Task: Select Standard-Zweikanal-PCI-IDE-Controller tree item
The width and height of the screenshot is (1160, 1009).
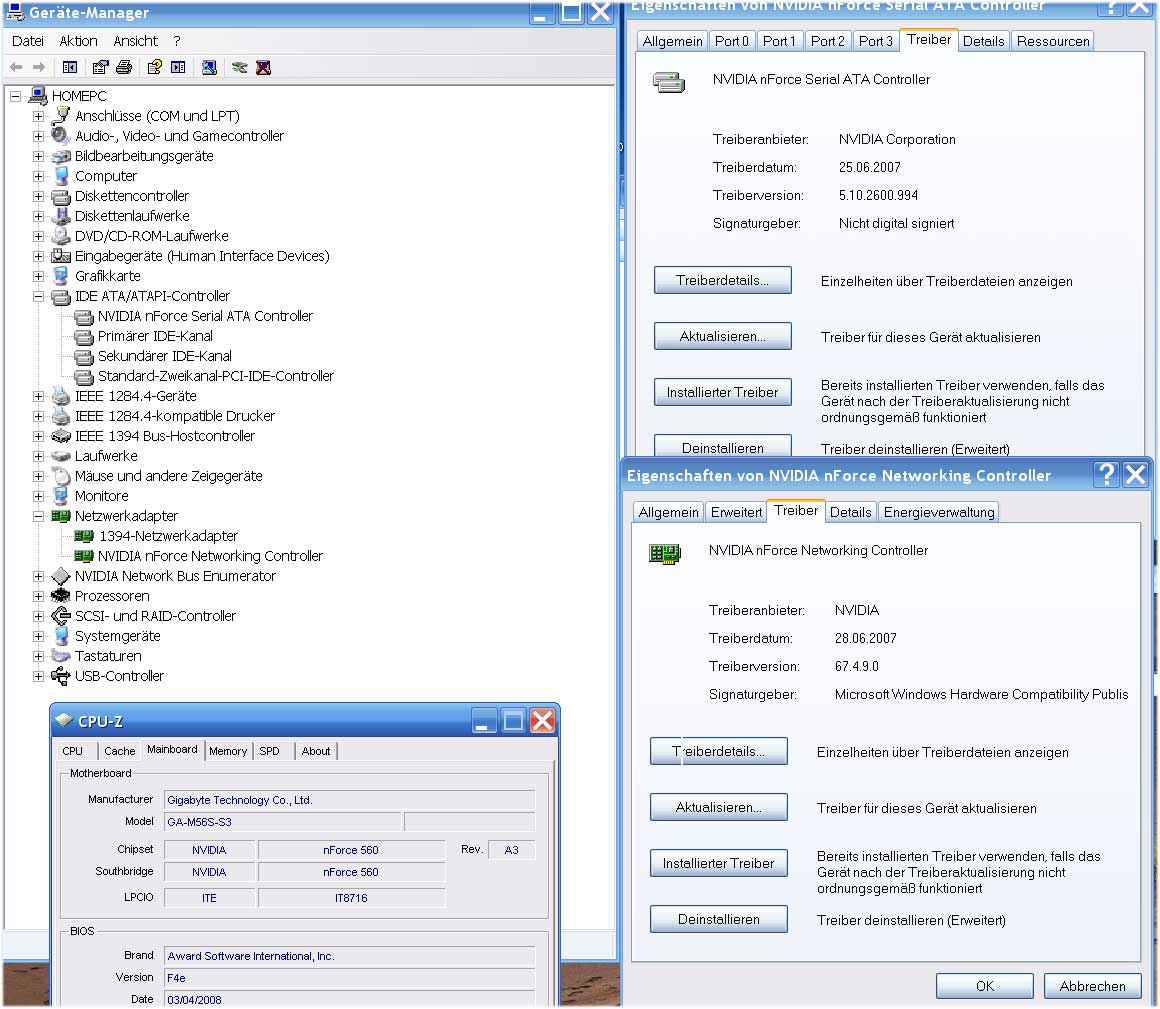Action: pyautogui.click(x=215, y=376)
